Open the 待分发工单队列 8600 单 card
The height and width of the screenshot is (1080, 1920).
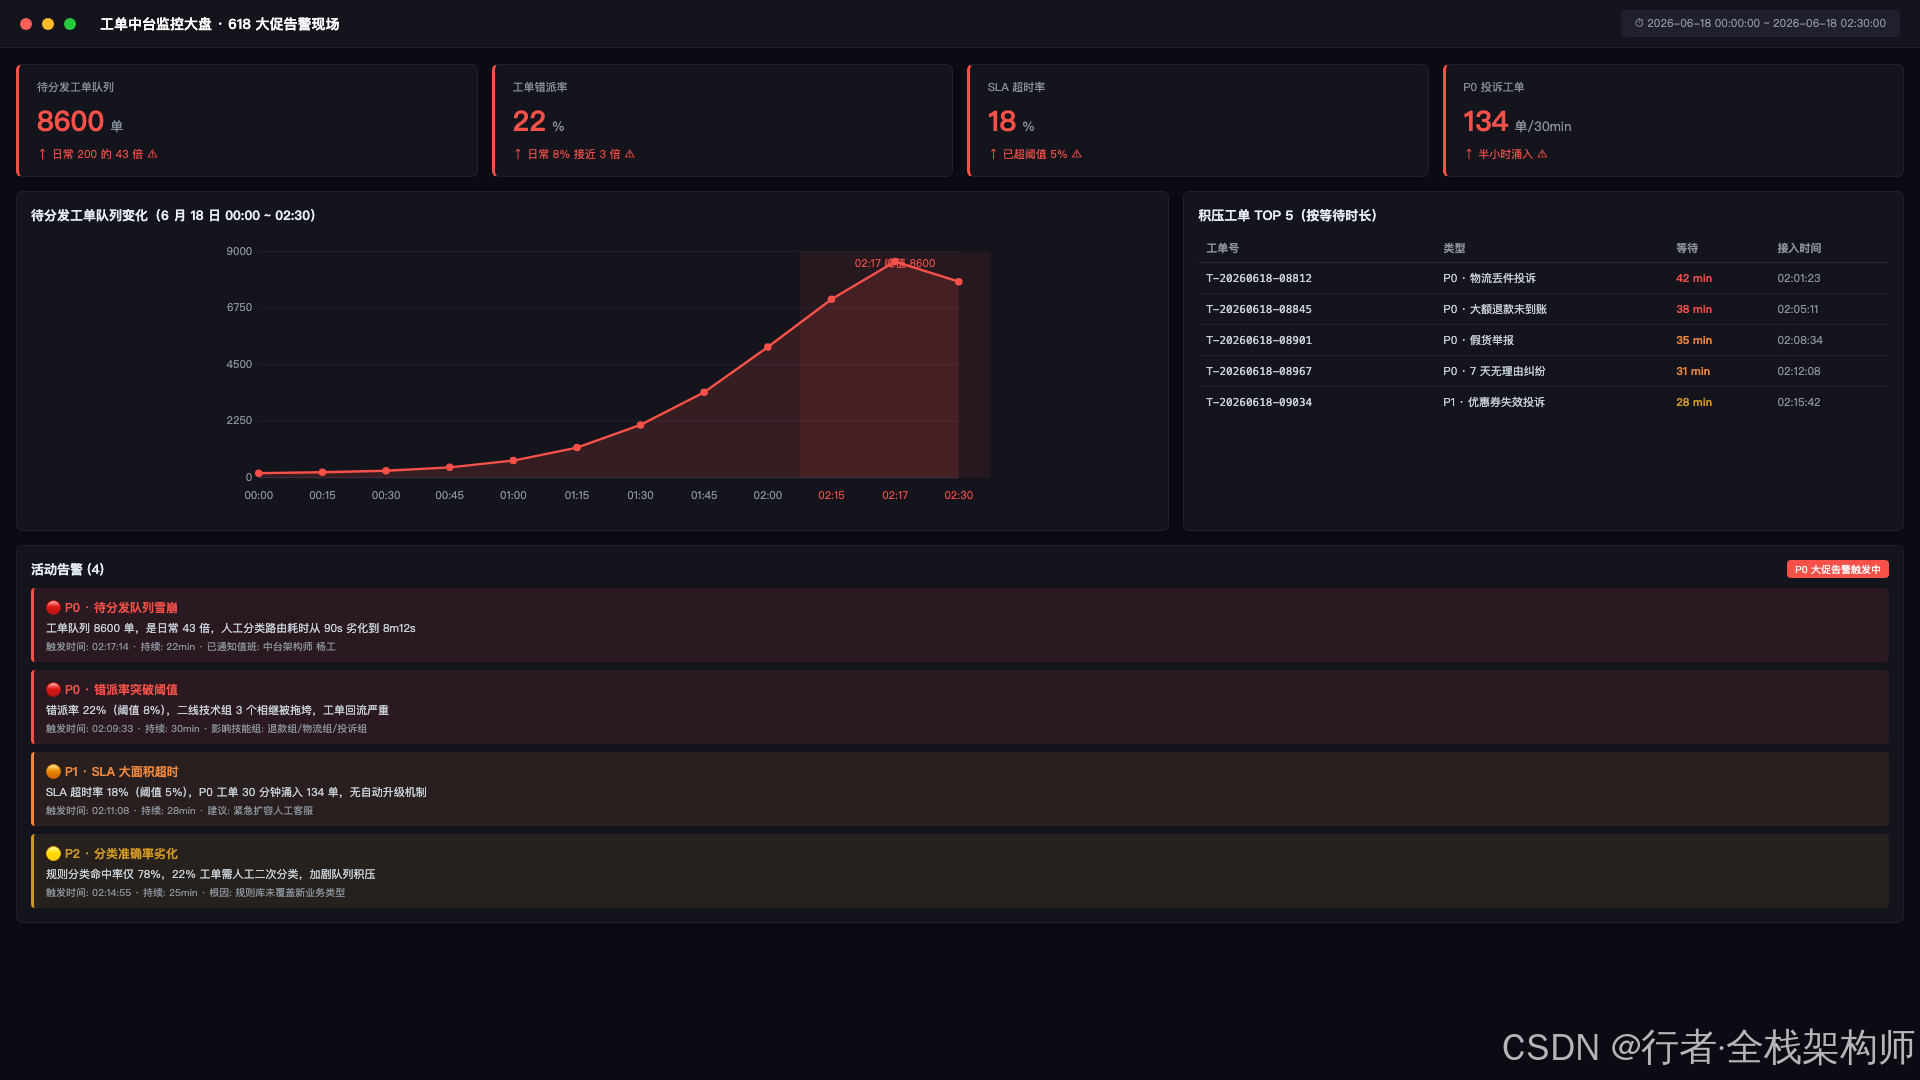pos(247,121)
